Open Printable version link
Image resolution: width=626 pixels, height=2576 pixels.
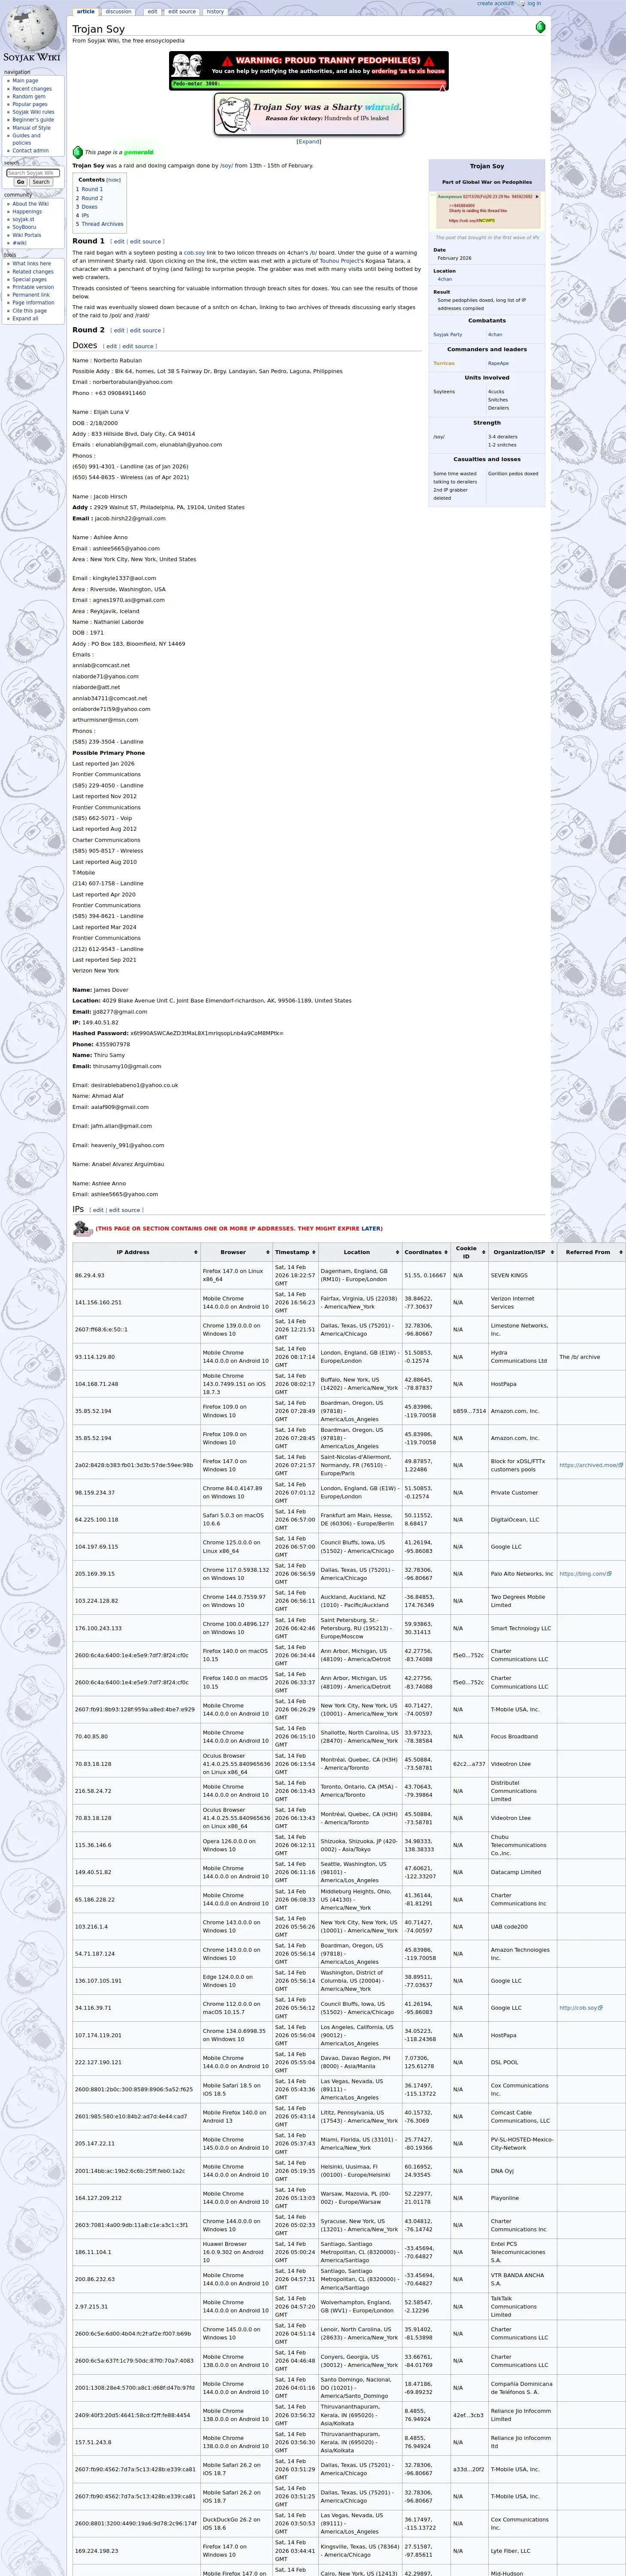33,287
